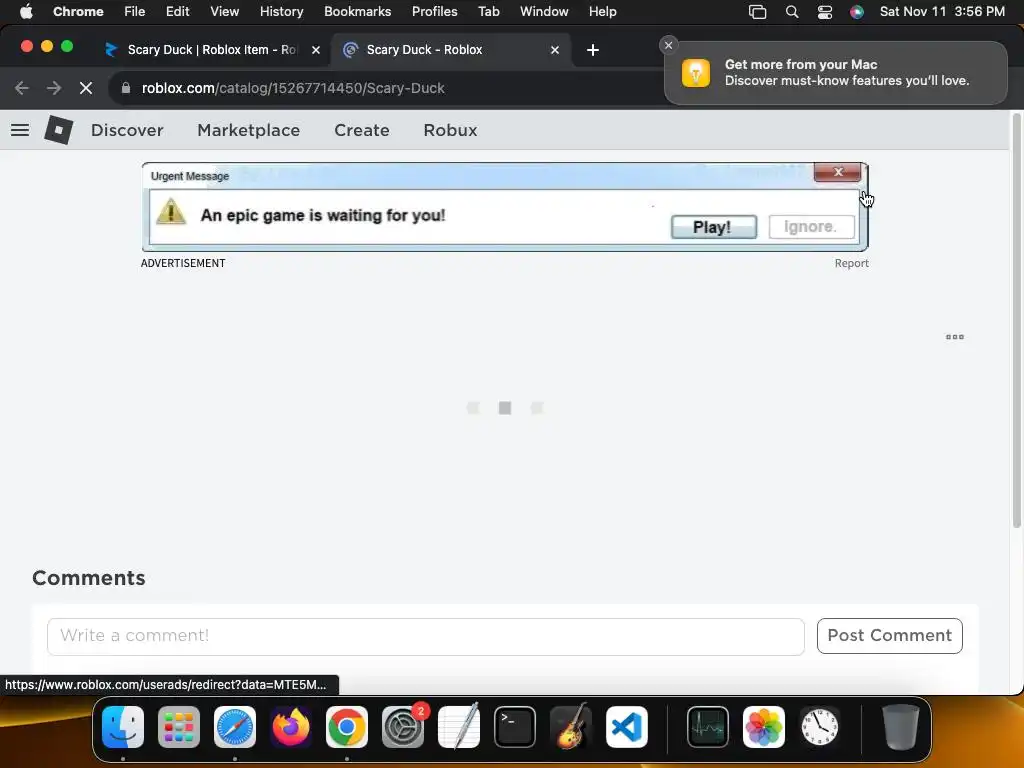Screen dimensions: 1024x768
Task: Open the three-dot item options menu
Action: [x=955, y=337]
